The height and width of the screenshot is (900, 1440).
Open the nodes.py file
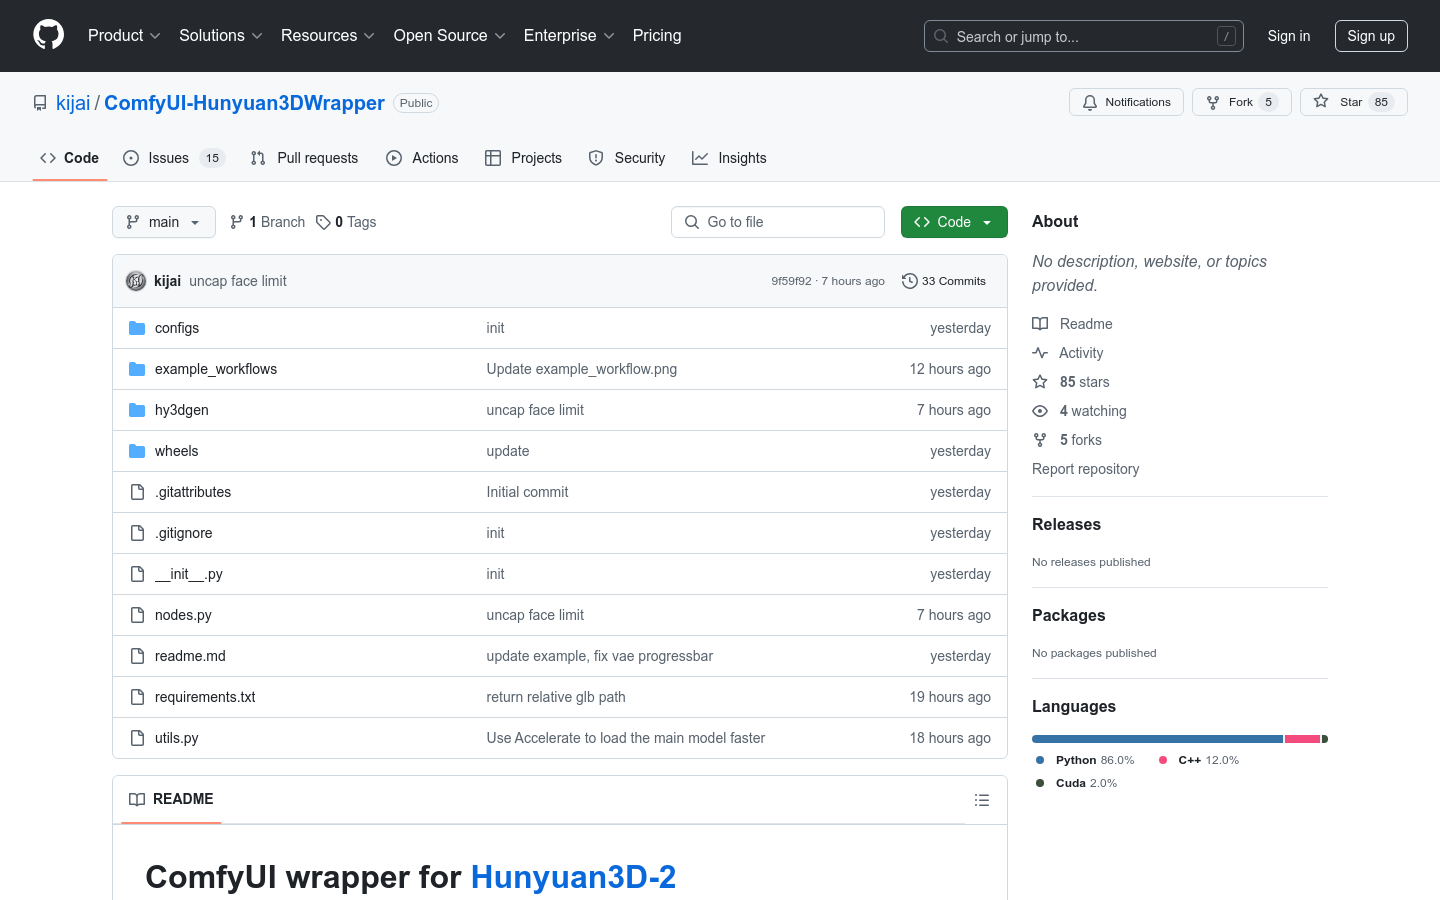[183, 615]
